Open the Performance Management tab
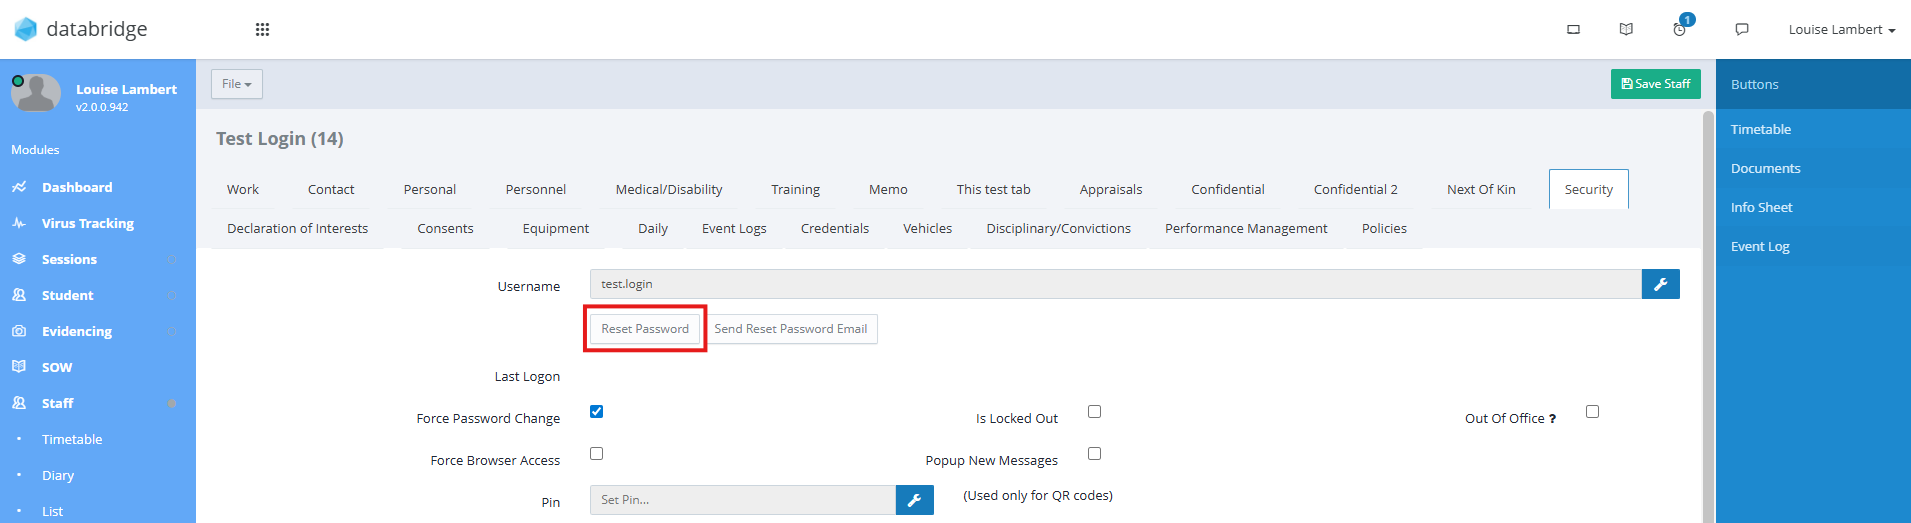This screenshot has width=1911, height=523. click(1246, 228)
